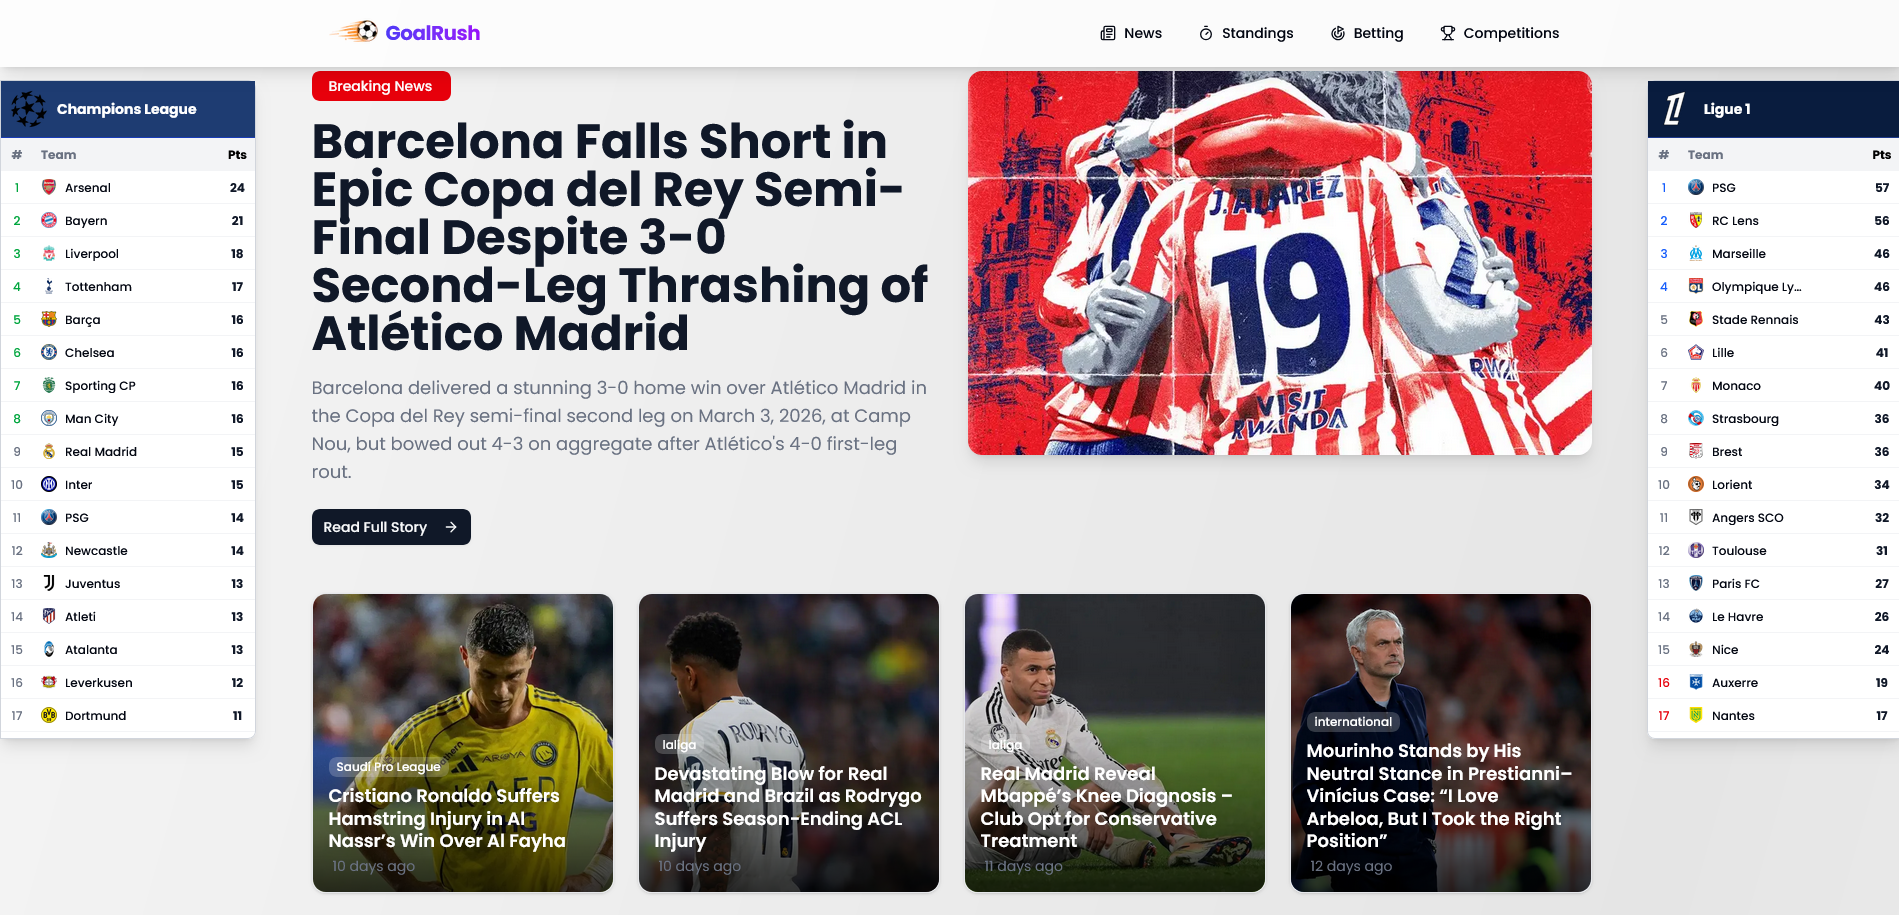The image size is (1899, 915).
Task: Open the Barcelona Copa del Rey headline
Action: (620, 237)
